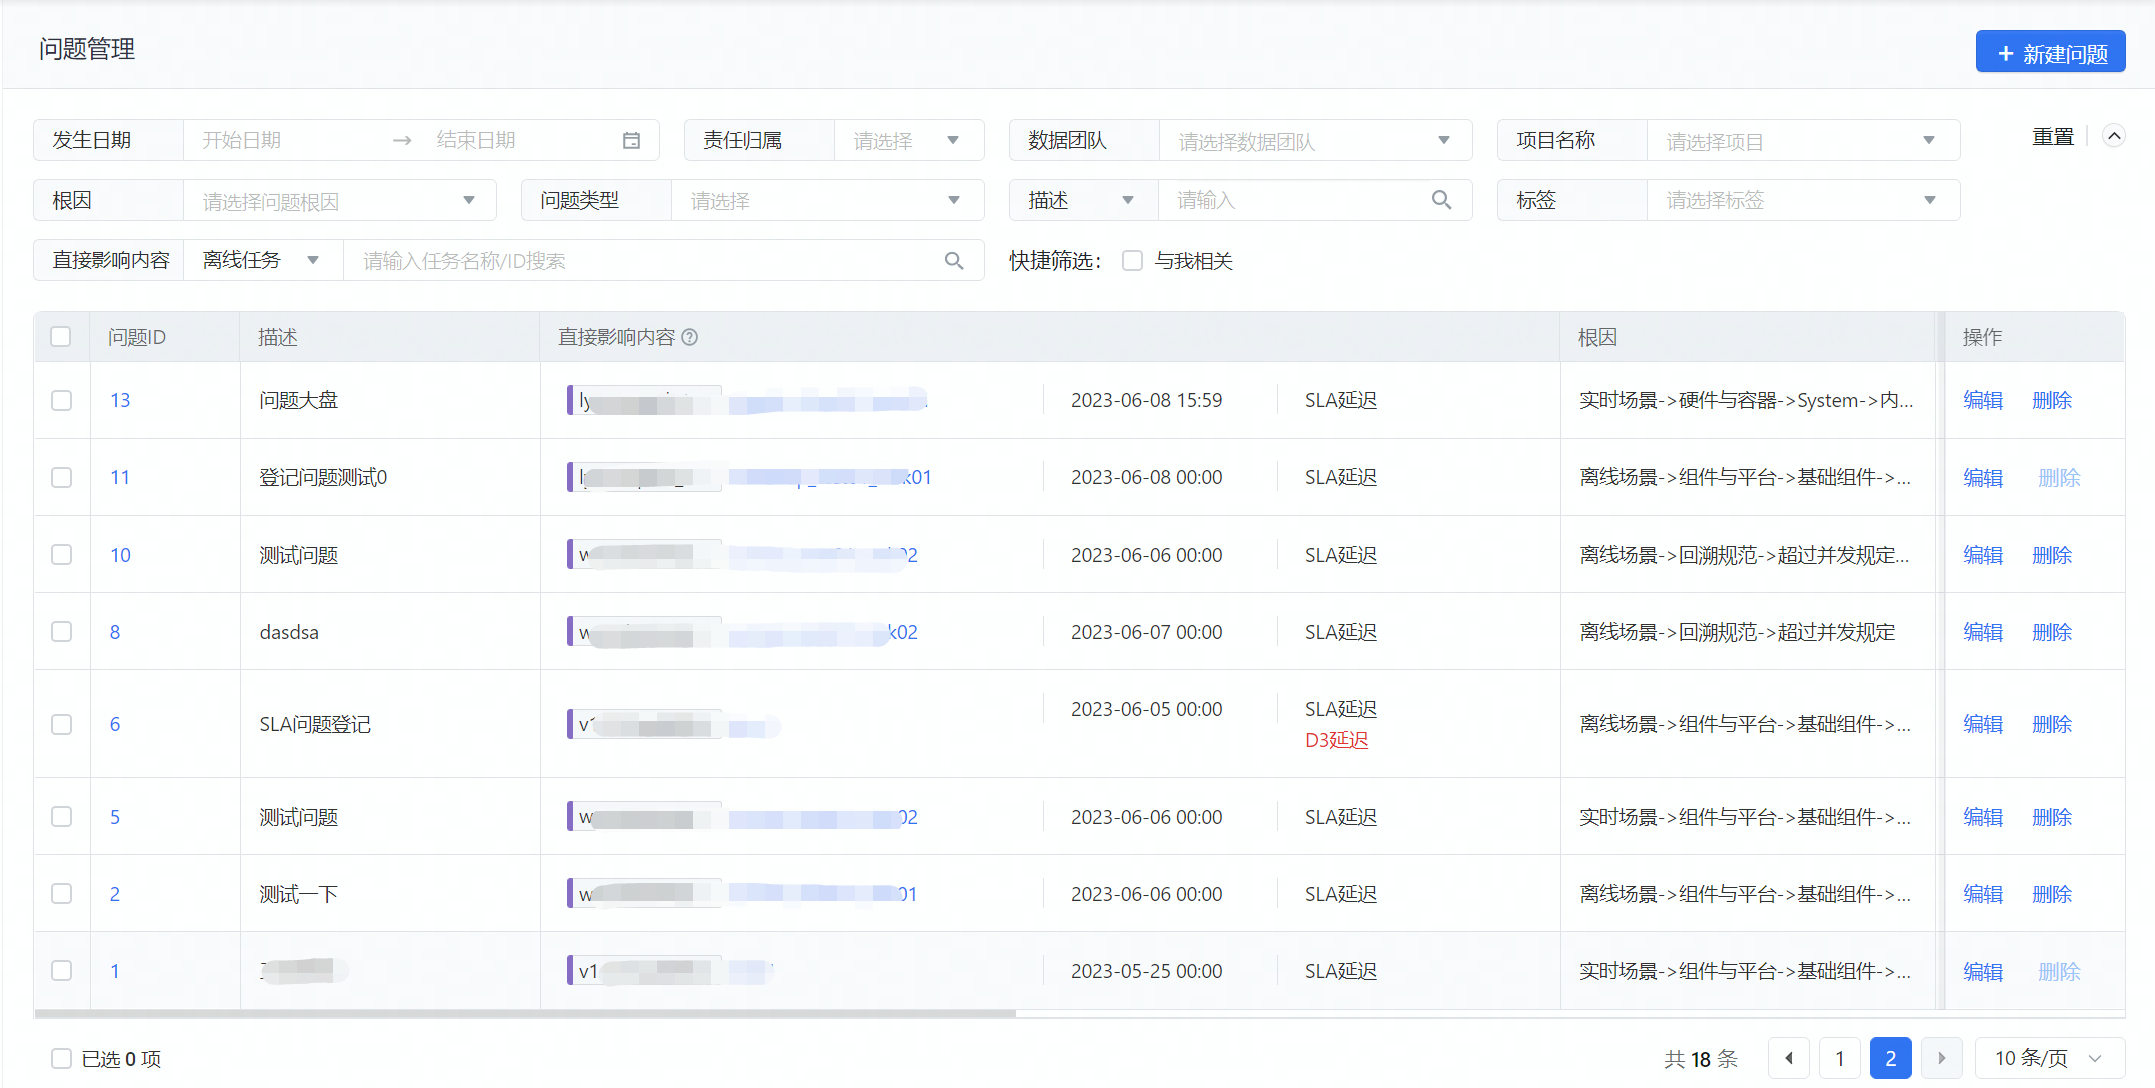Click the task name/ID search input
Viewport: 2155px width, 1088px height.
pyautogui.click(x=645, y=261)
